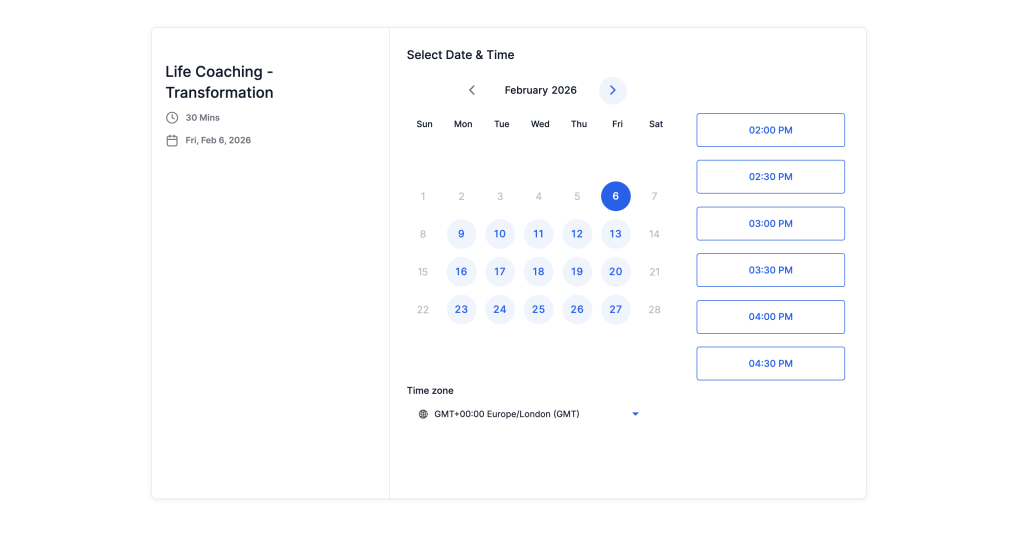The width and height of the screenshot is (1024, 551).
Task: Select February 18 on the calendar
Action: point(538,272)
